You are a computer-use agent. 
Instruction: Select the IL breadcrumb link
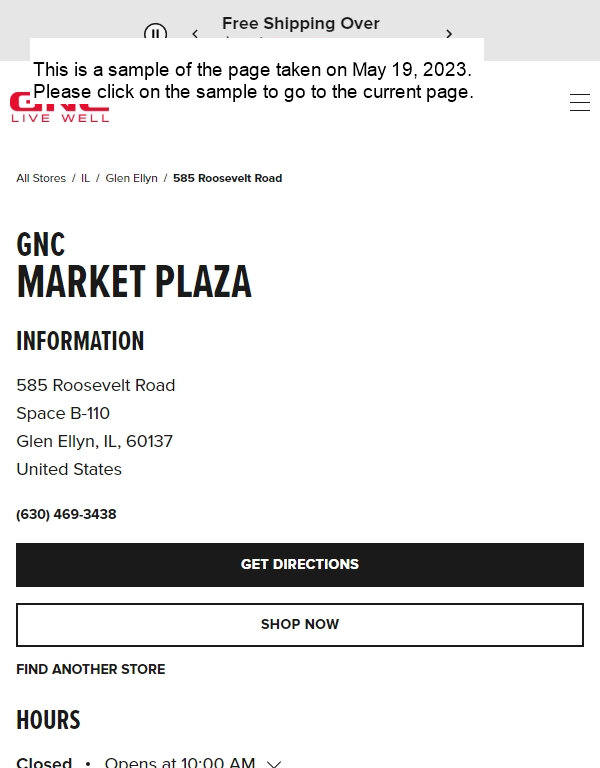point(85,178)
